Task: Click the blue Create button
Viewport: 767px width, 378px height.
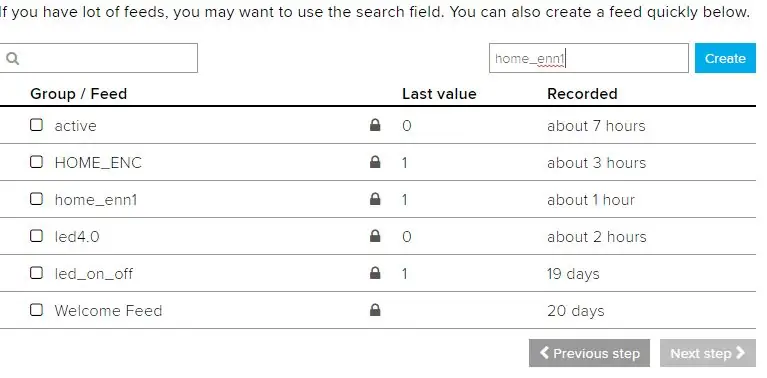Action: (x=725, y=58)
